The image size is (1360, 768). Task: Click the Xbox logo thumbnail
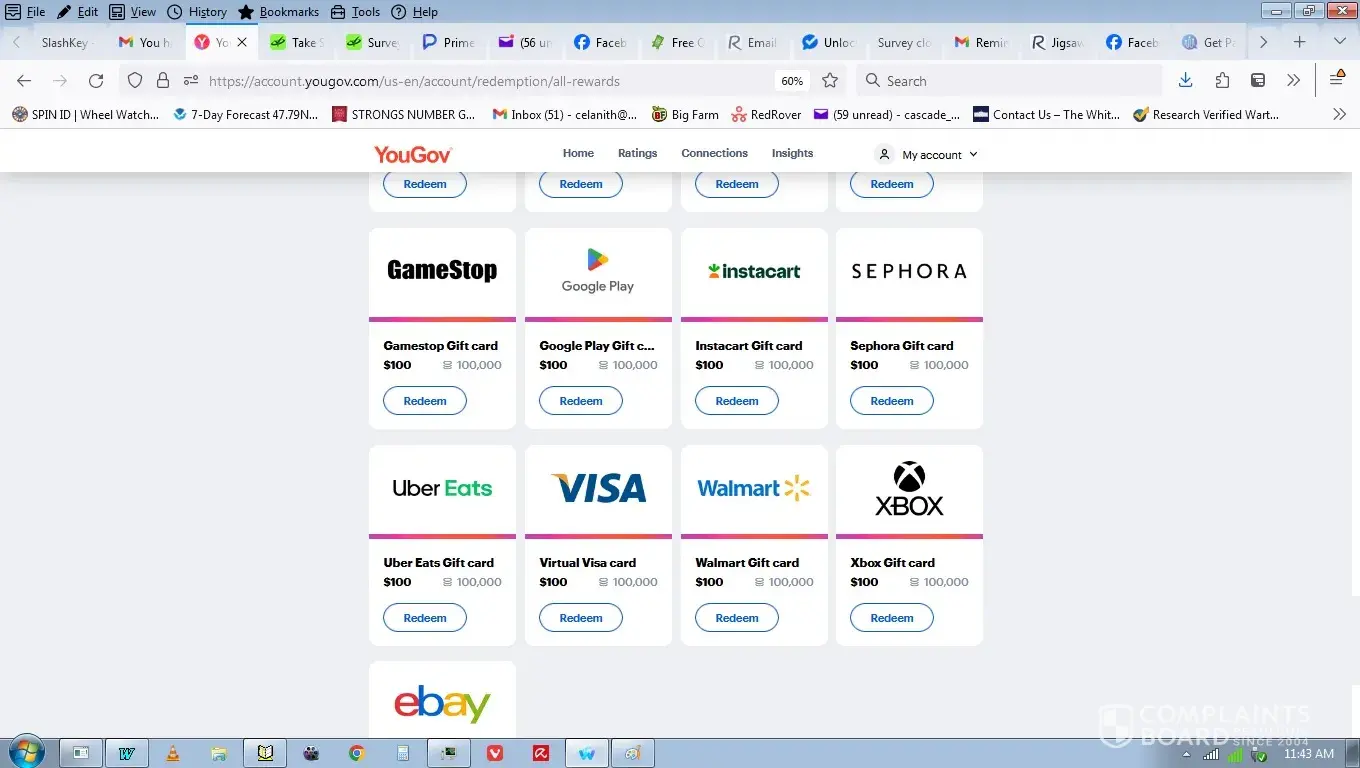tap(910, 489)
